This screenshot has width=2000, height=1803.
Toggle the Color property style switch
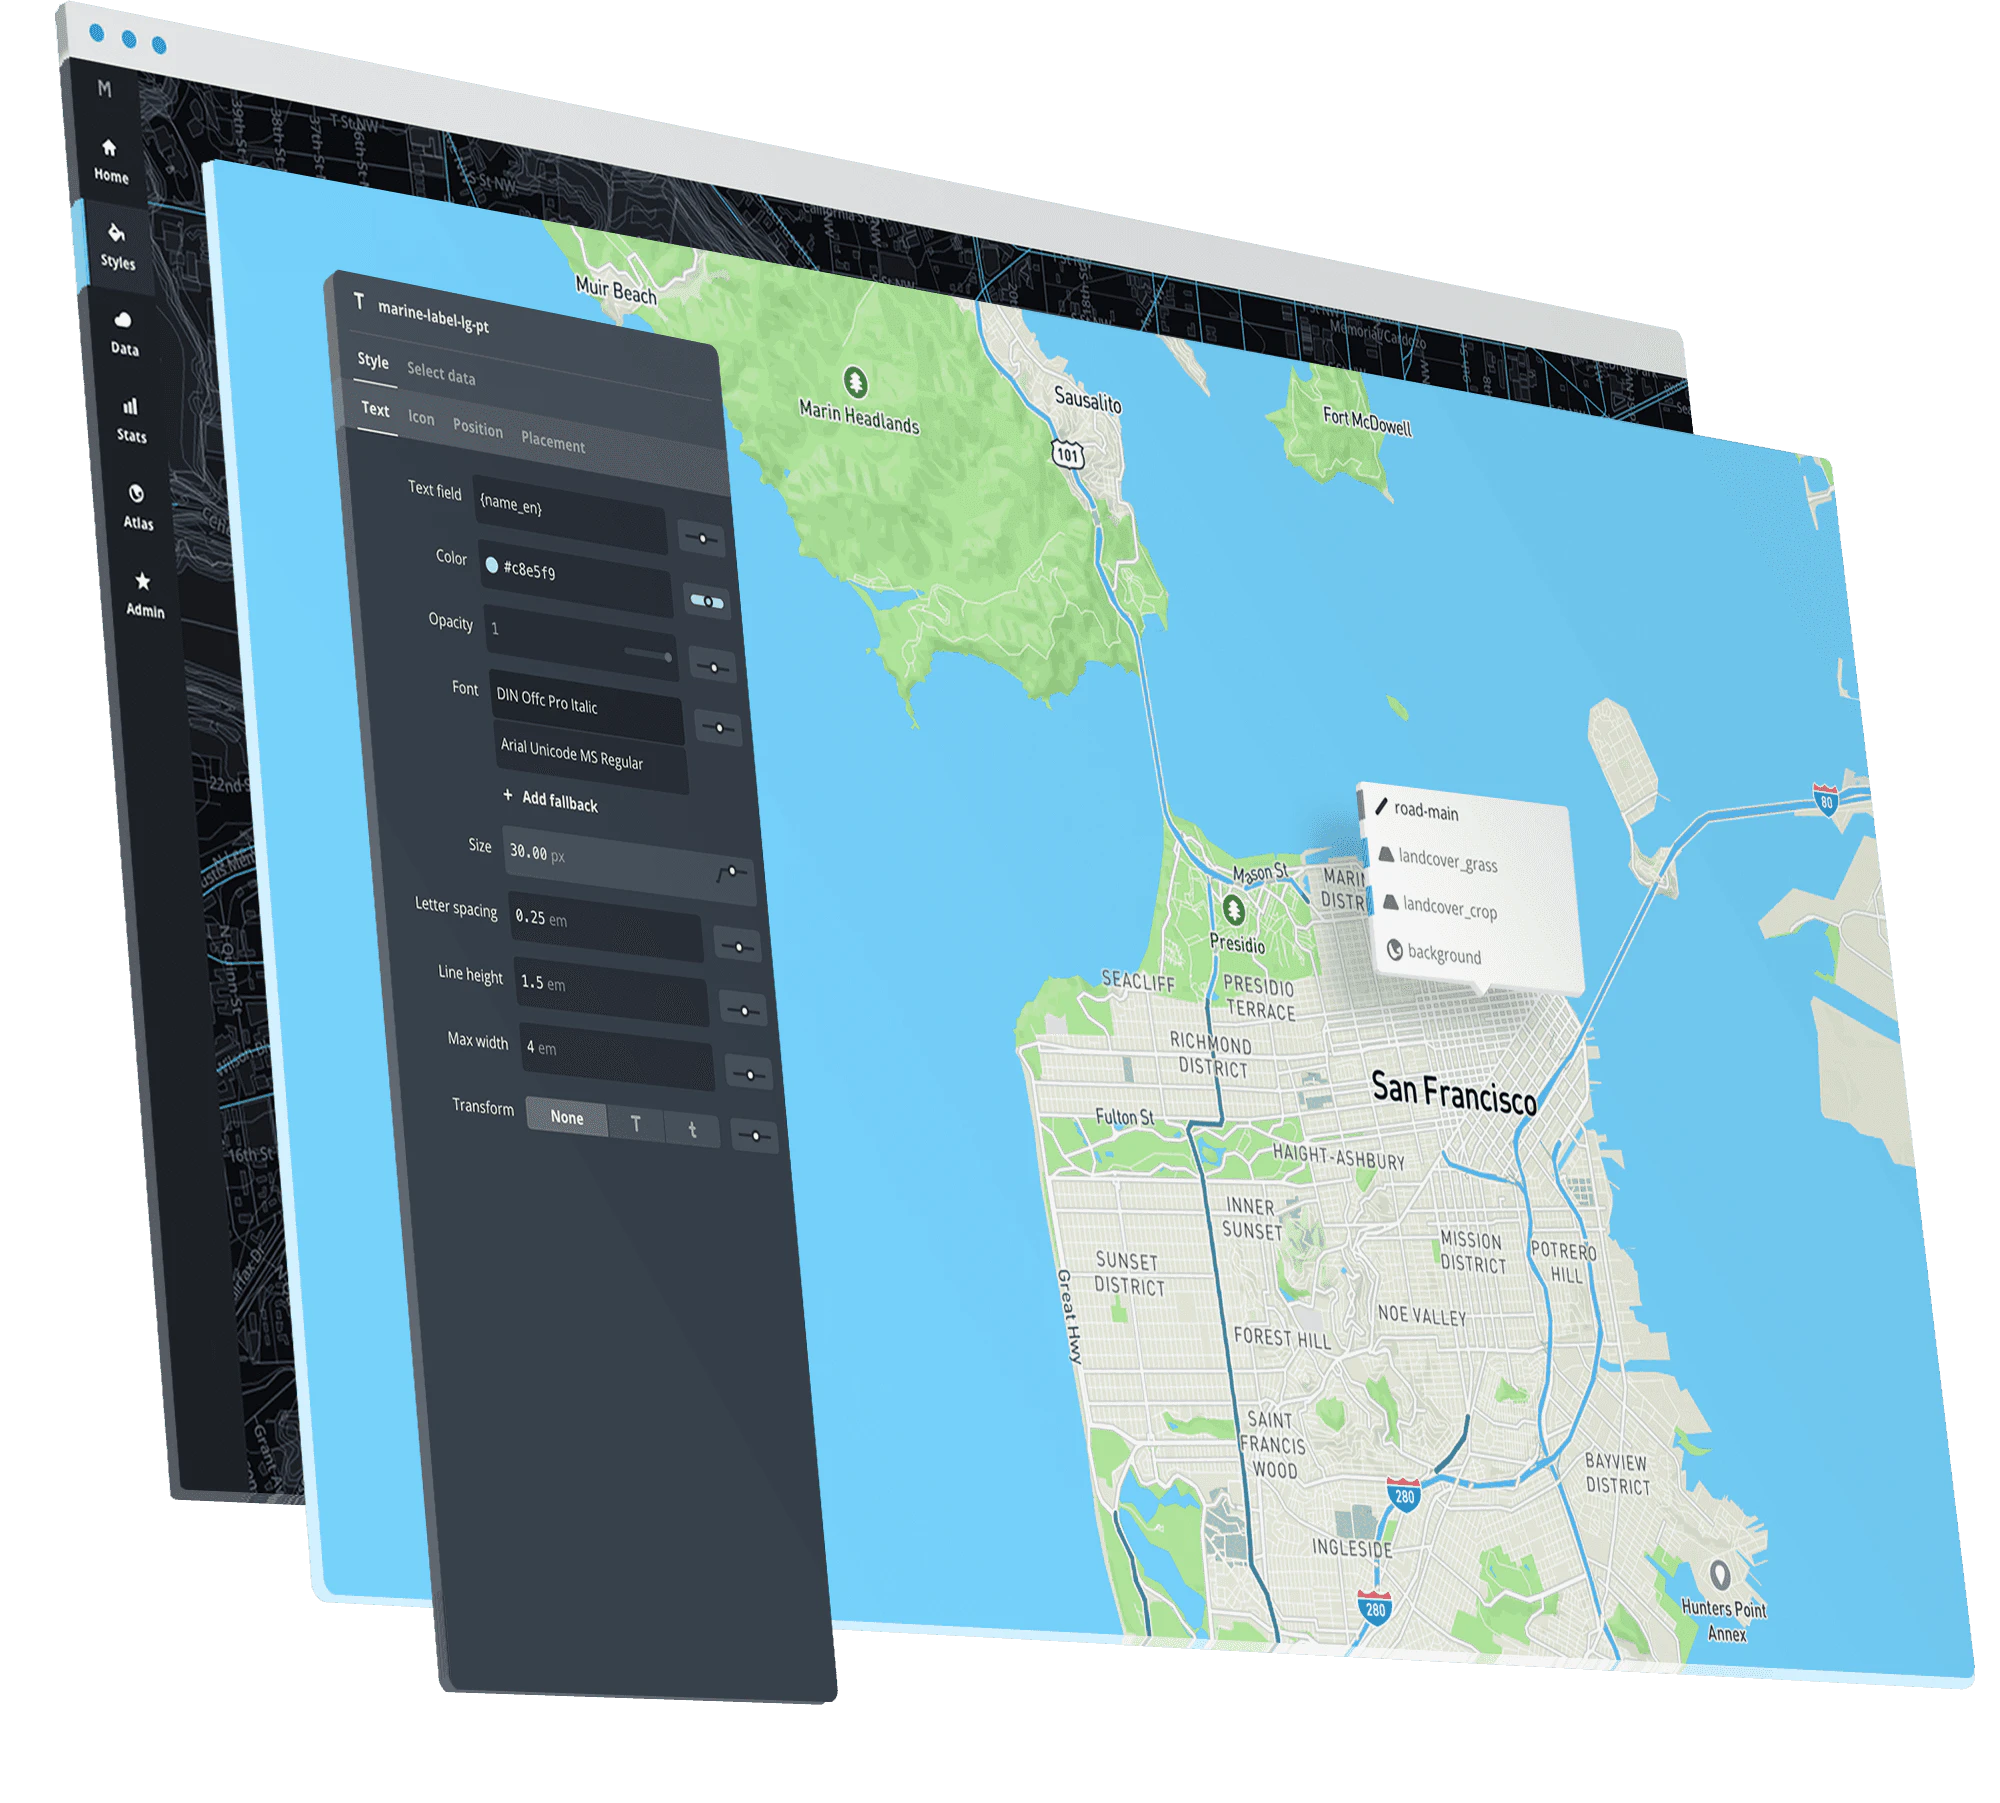707,602
